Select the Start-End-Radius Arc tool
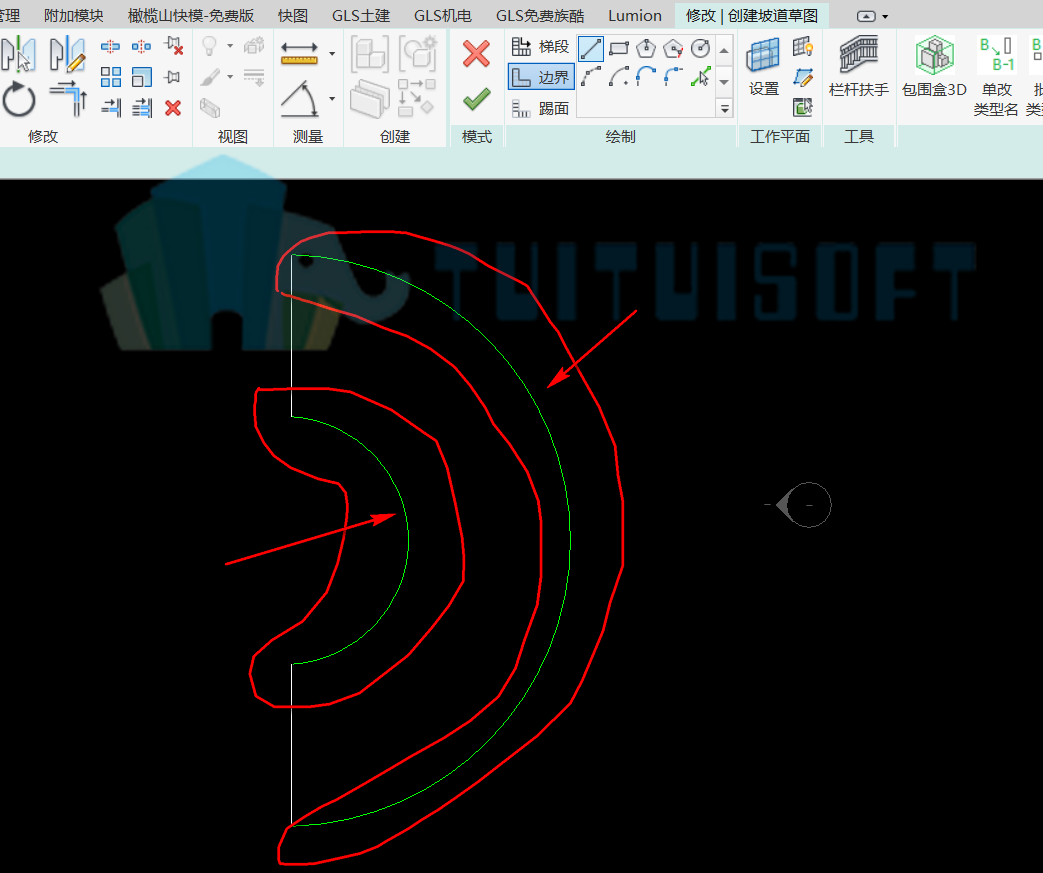The height and width of the screenshot is (873, 1043). coord(591,77)
